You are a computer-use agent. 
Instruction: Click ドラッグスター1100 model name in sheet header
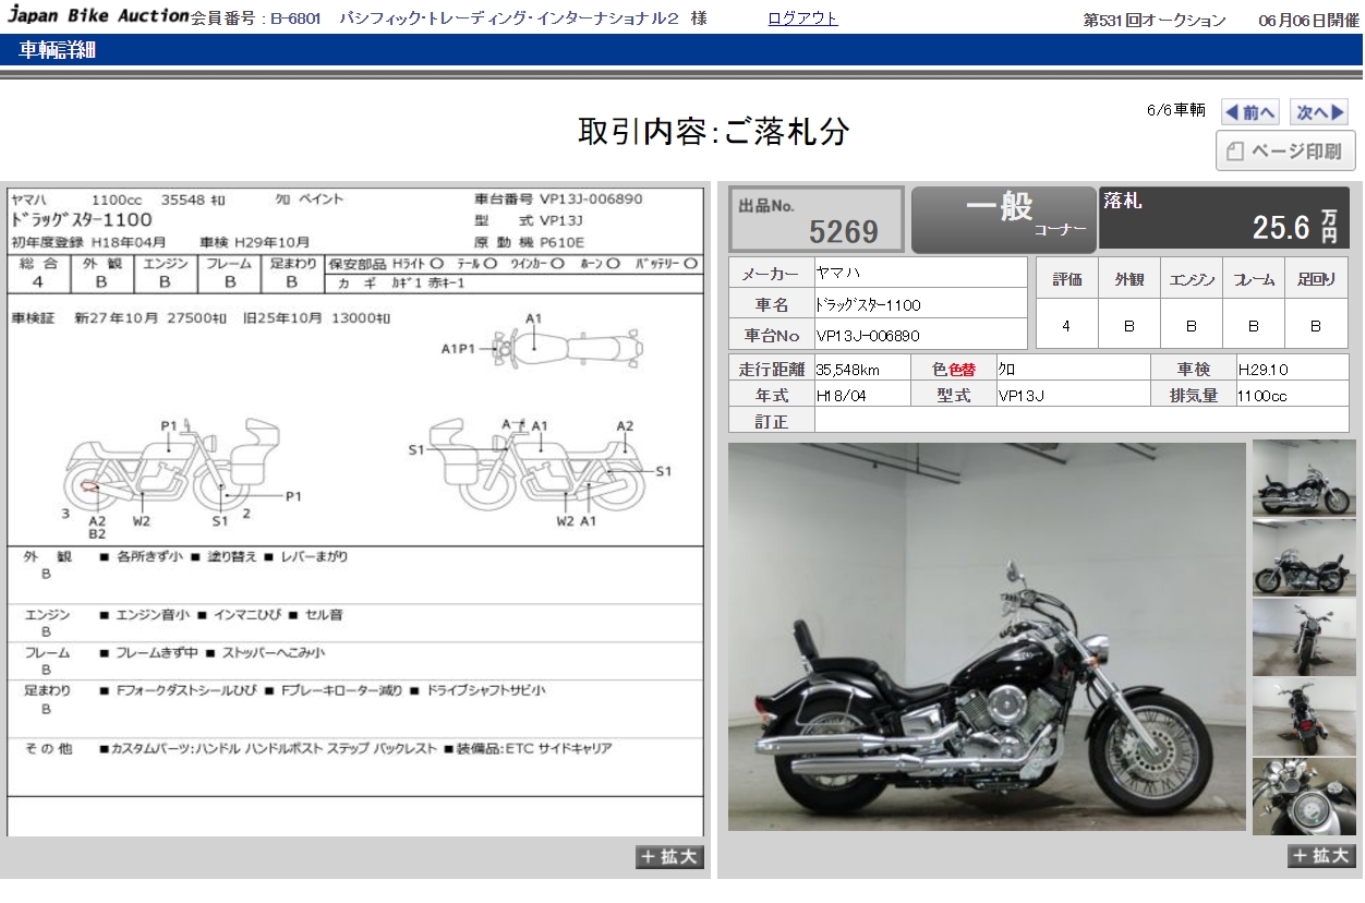(x=82, y=220)
